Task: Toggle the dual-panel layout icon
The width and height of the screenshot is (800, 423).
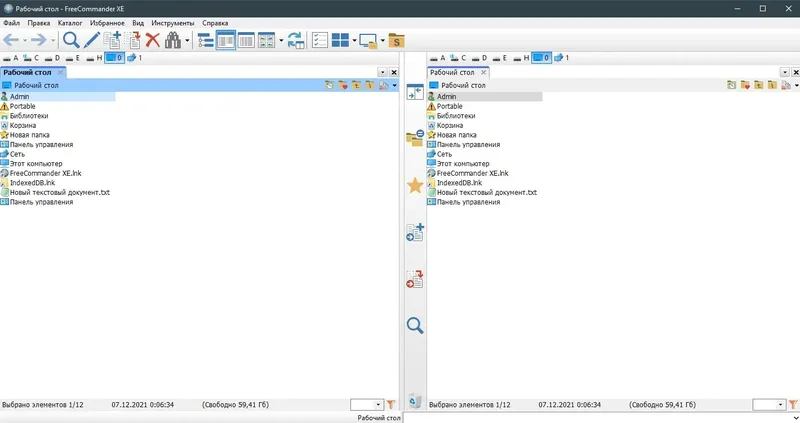Action: pyautogui.click(x=226, y=40)
